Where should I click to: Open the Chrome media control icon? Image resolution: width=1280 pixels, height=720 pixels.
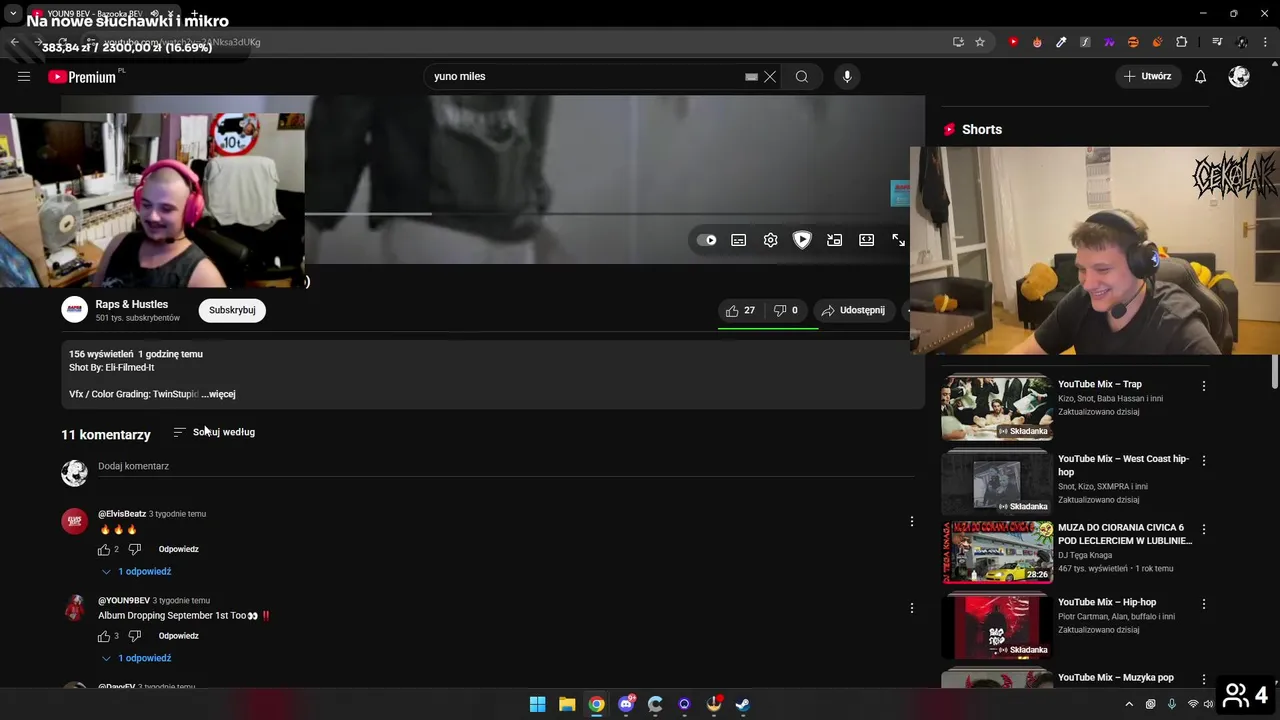[x=1217, y=42]
